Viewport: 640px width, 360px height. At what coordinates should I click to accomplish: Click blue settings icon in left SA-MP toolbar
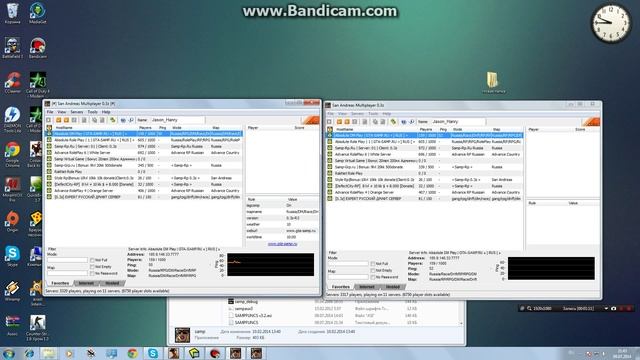click(x=123, y=120)
